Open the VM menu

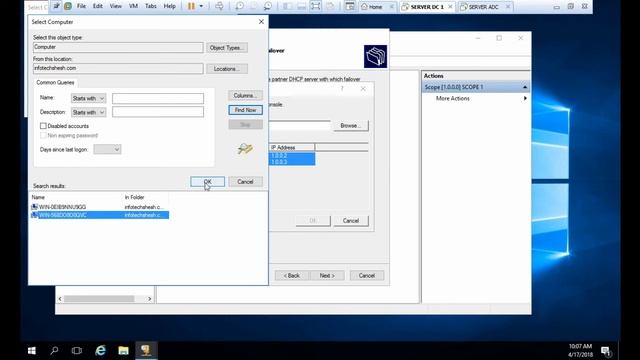[x=133, y=6]
